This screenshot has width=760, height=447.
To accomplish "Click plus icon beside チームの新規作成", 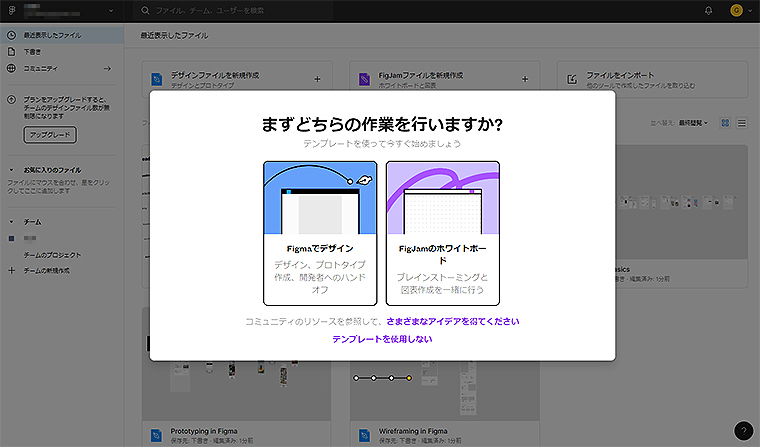I will tap(11, 271).
